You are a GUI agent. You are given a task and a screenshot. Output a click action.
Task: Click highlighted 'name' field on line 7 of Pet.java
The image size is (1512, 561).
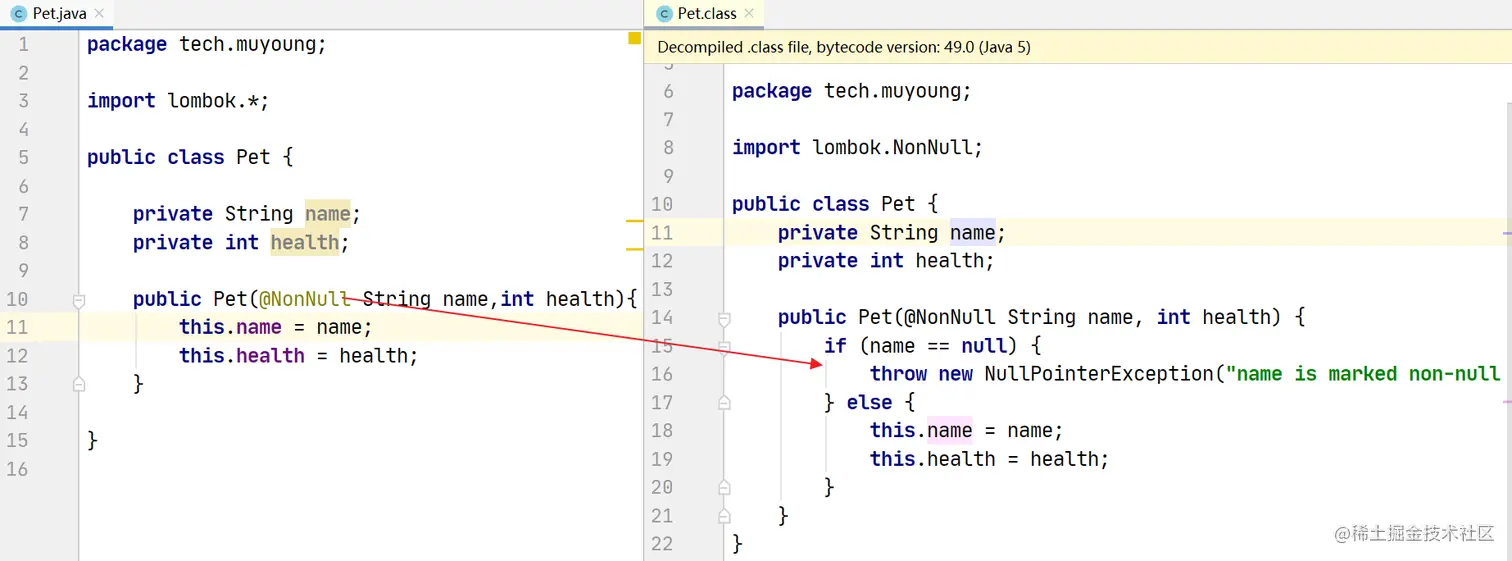[328, 214]
